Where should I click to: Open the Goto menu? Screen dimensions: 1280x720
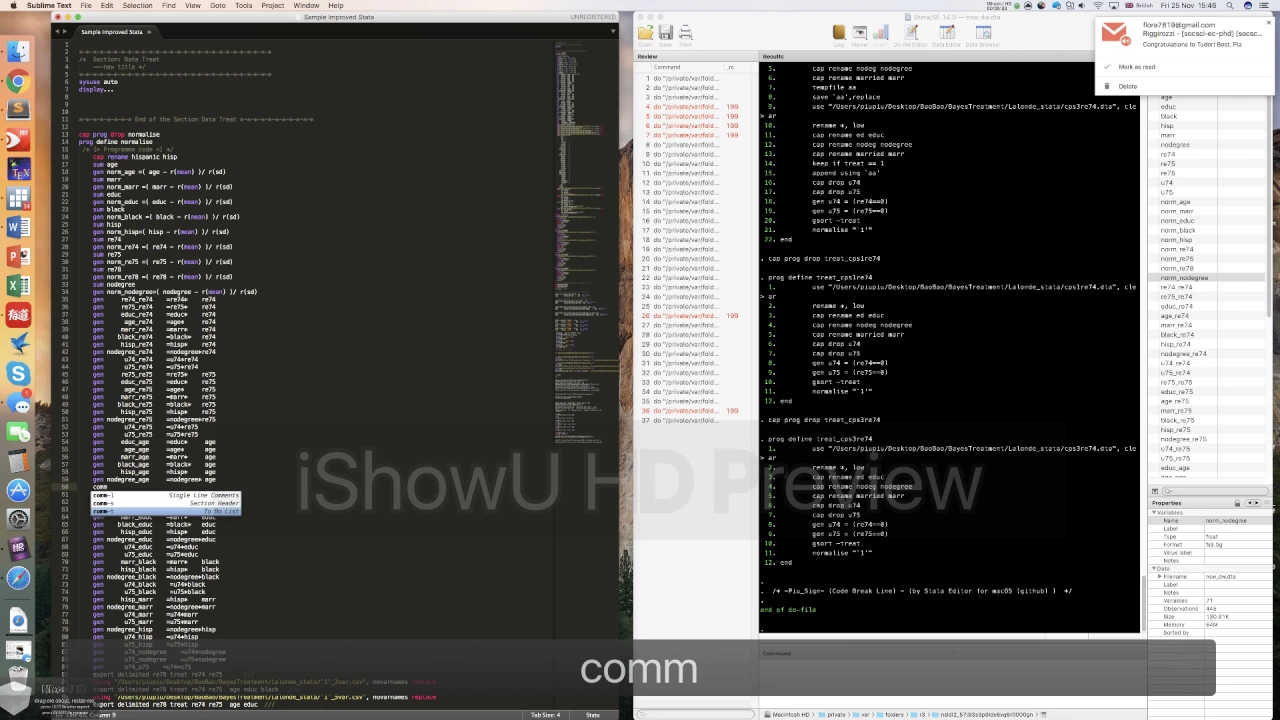[x=218, y=5]
